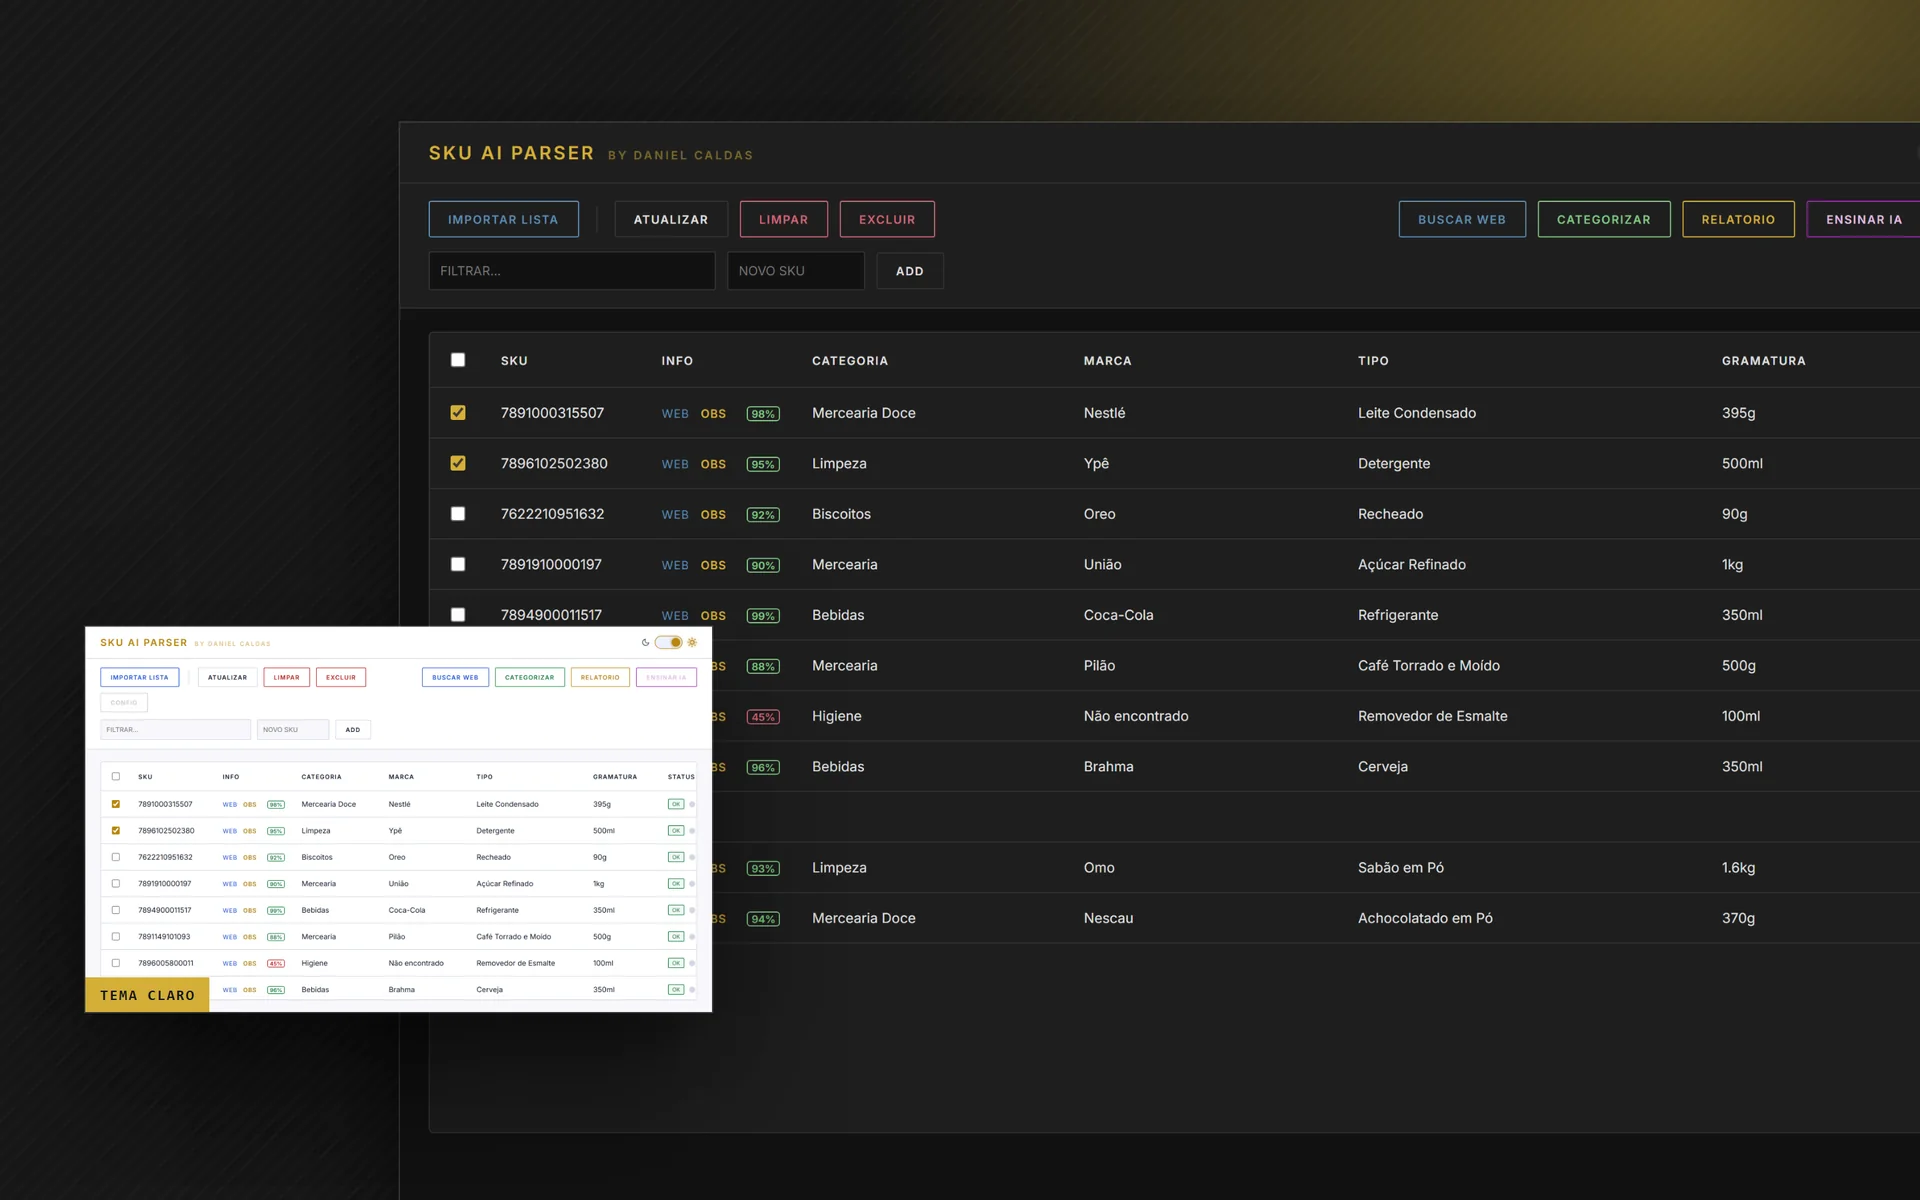Check SKU 7622210951632 row in dark window
Viewport: 1920px width, 1200px height.
(458, 514)
